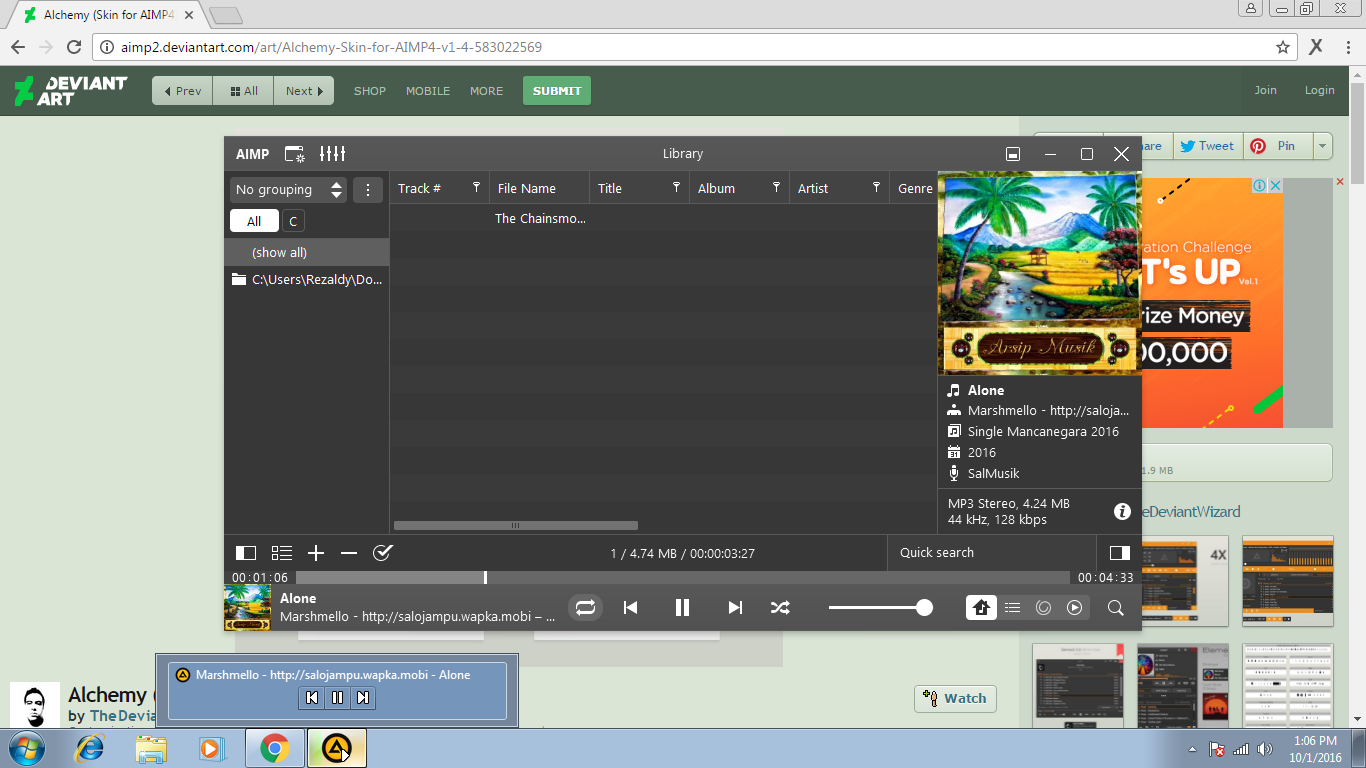Open AIMP preferences window icon
1366x768 pixels.
[x=295, y=154]
